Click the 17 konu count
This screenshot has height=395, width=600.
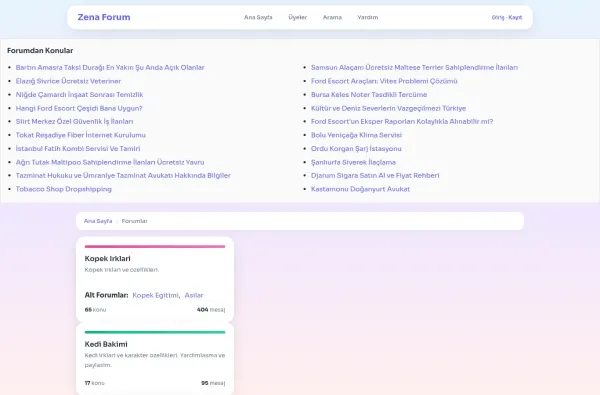(x=95, y=383)
